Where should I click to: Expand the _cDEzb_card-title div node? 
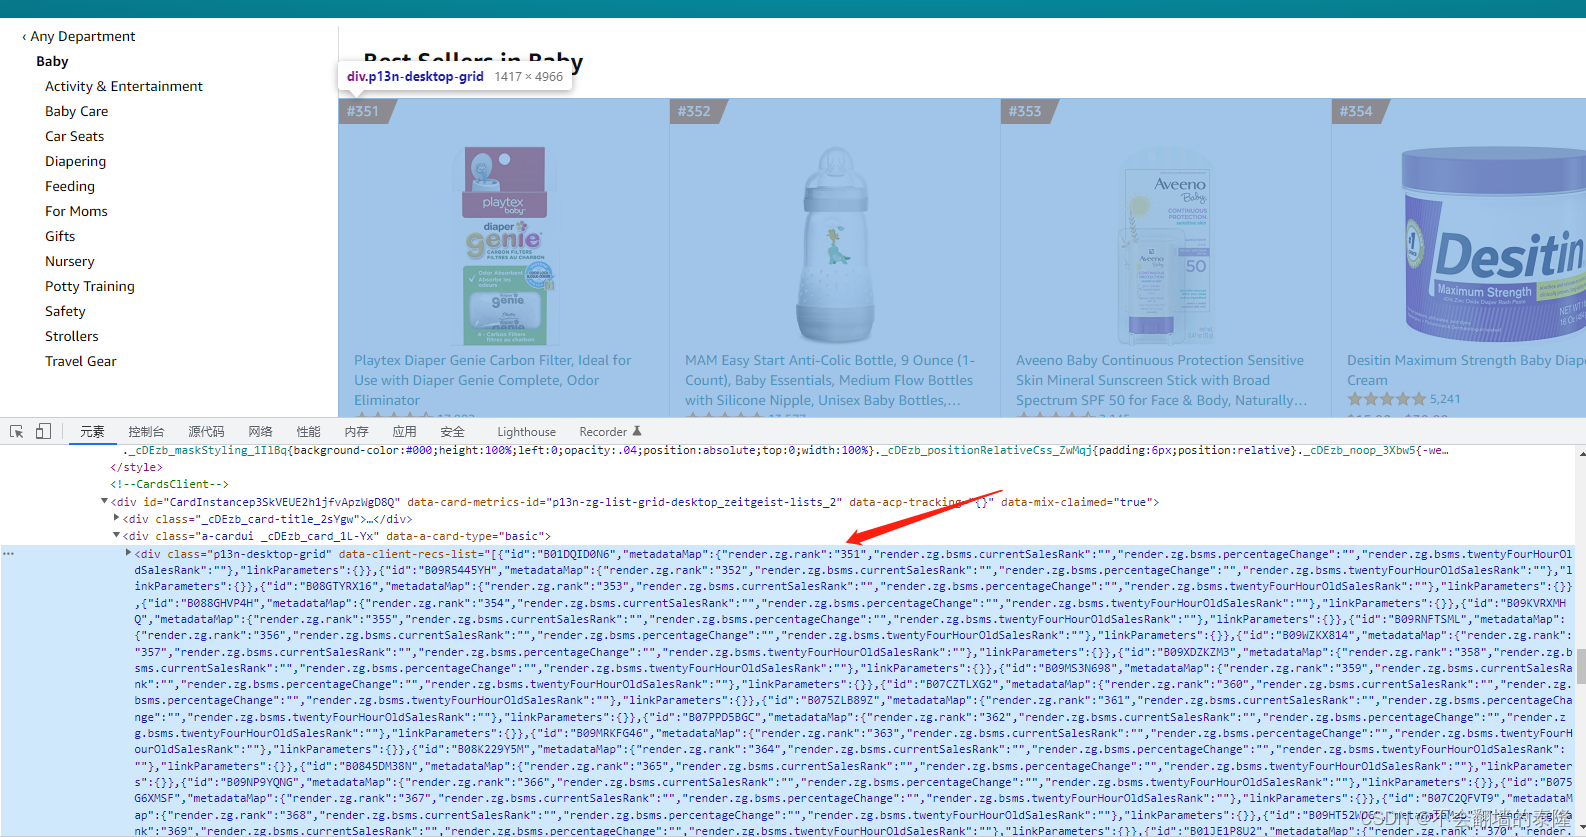pyautogui.click(x=116, y=518)
